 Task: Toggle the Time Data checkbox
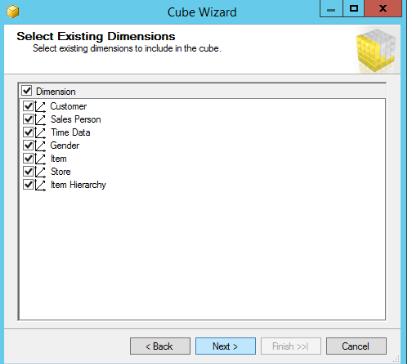click(x=29, y=132)
